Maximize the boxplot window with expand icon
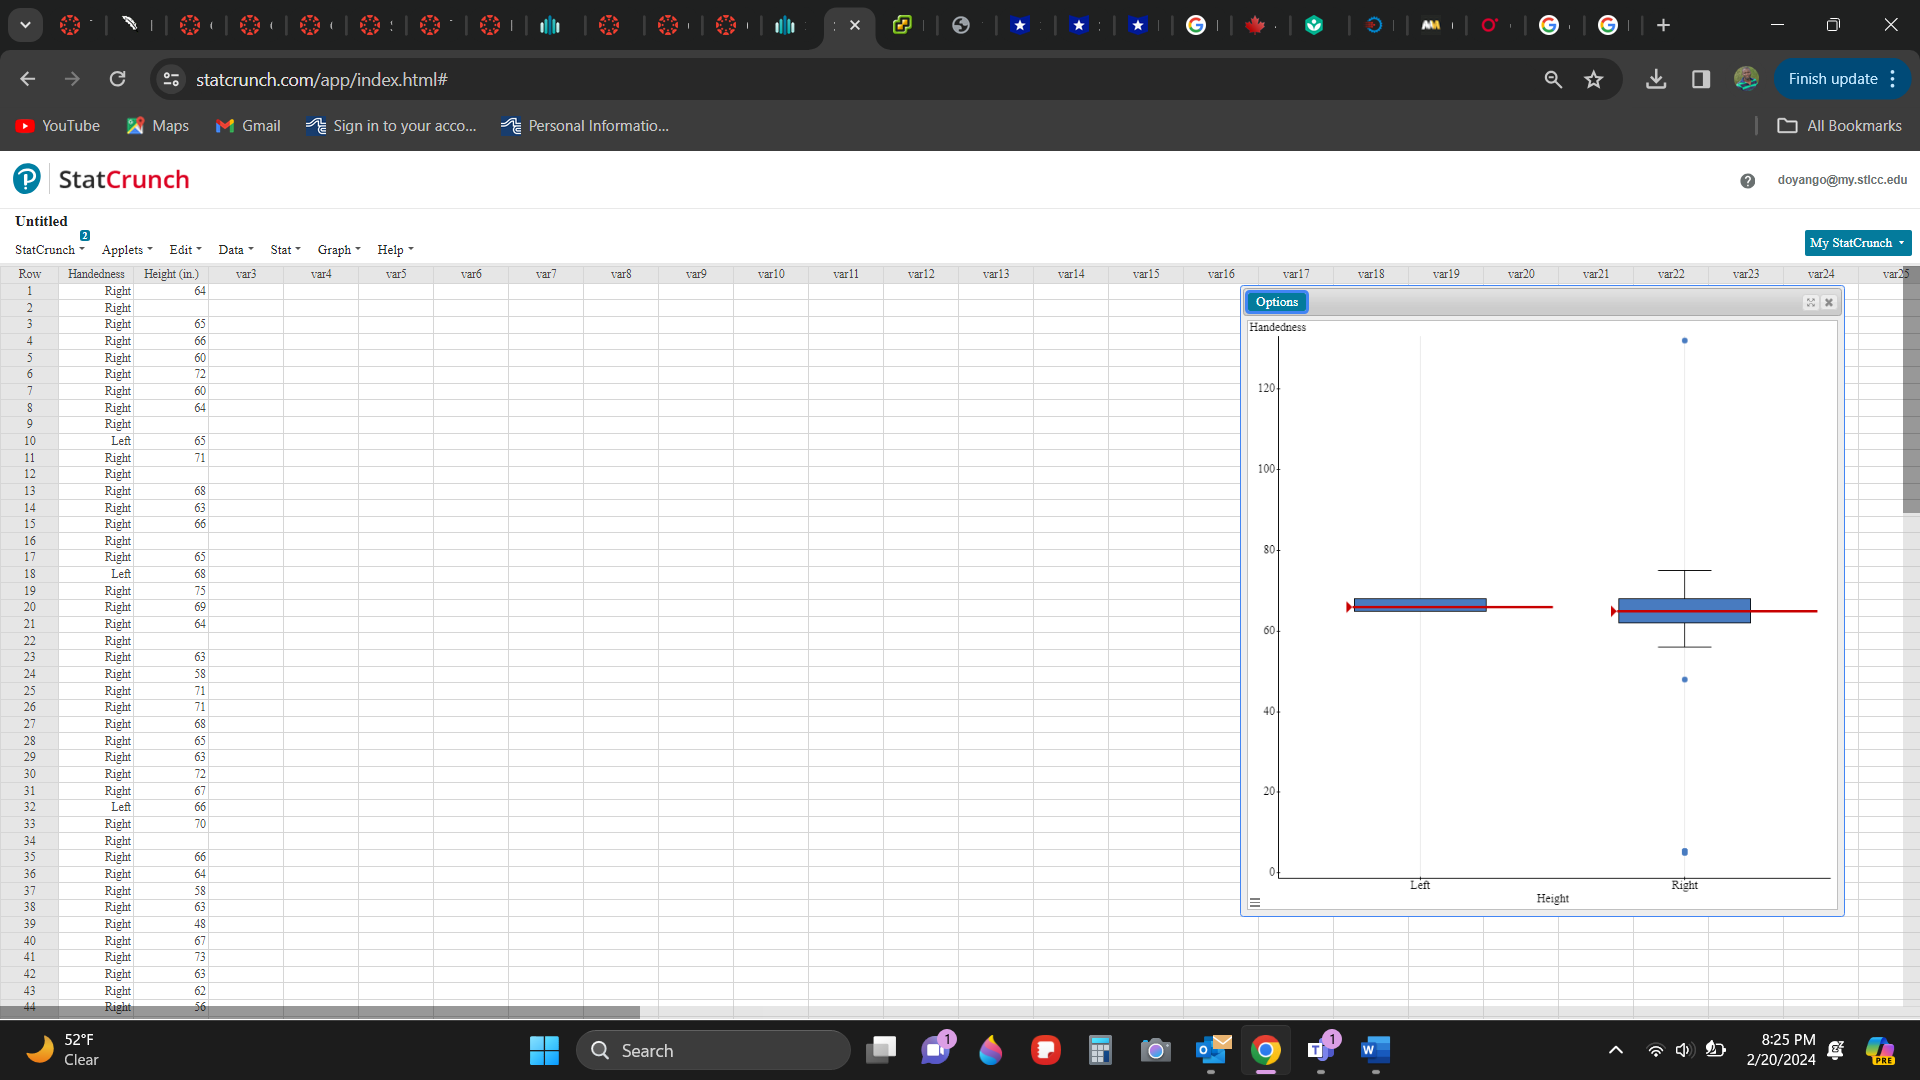The width and height of the screenshot is (1920, 1080). click(1810, 302)
